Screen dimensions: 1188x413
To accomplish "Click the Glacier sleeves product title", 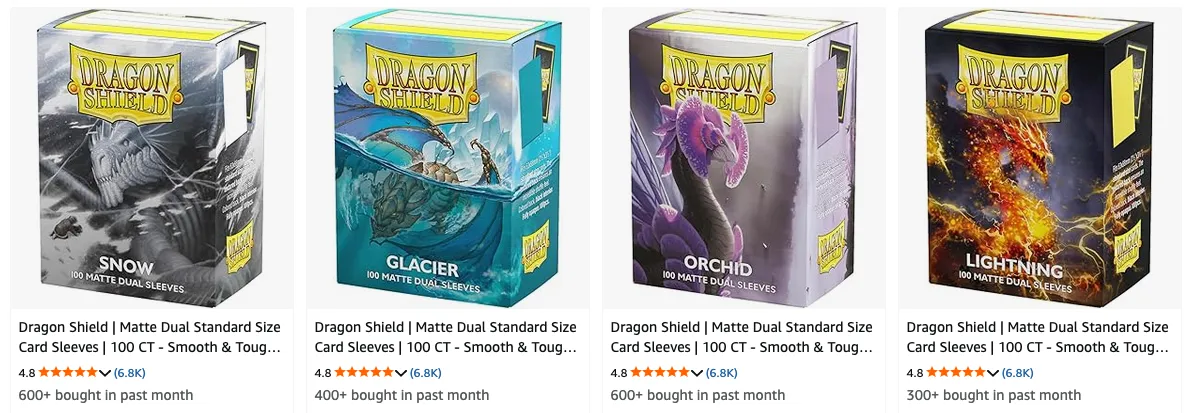I will pyautogui.click(x=446, y=337).
